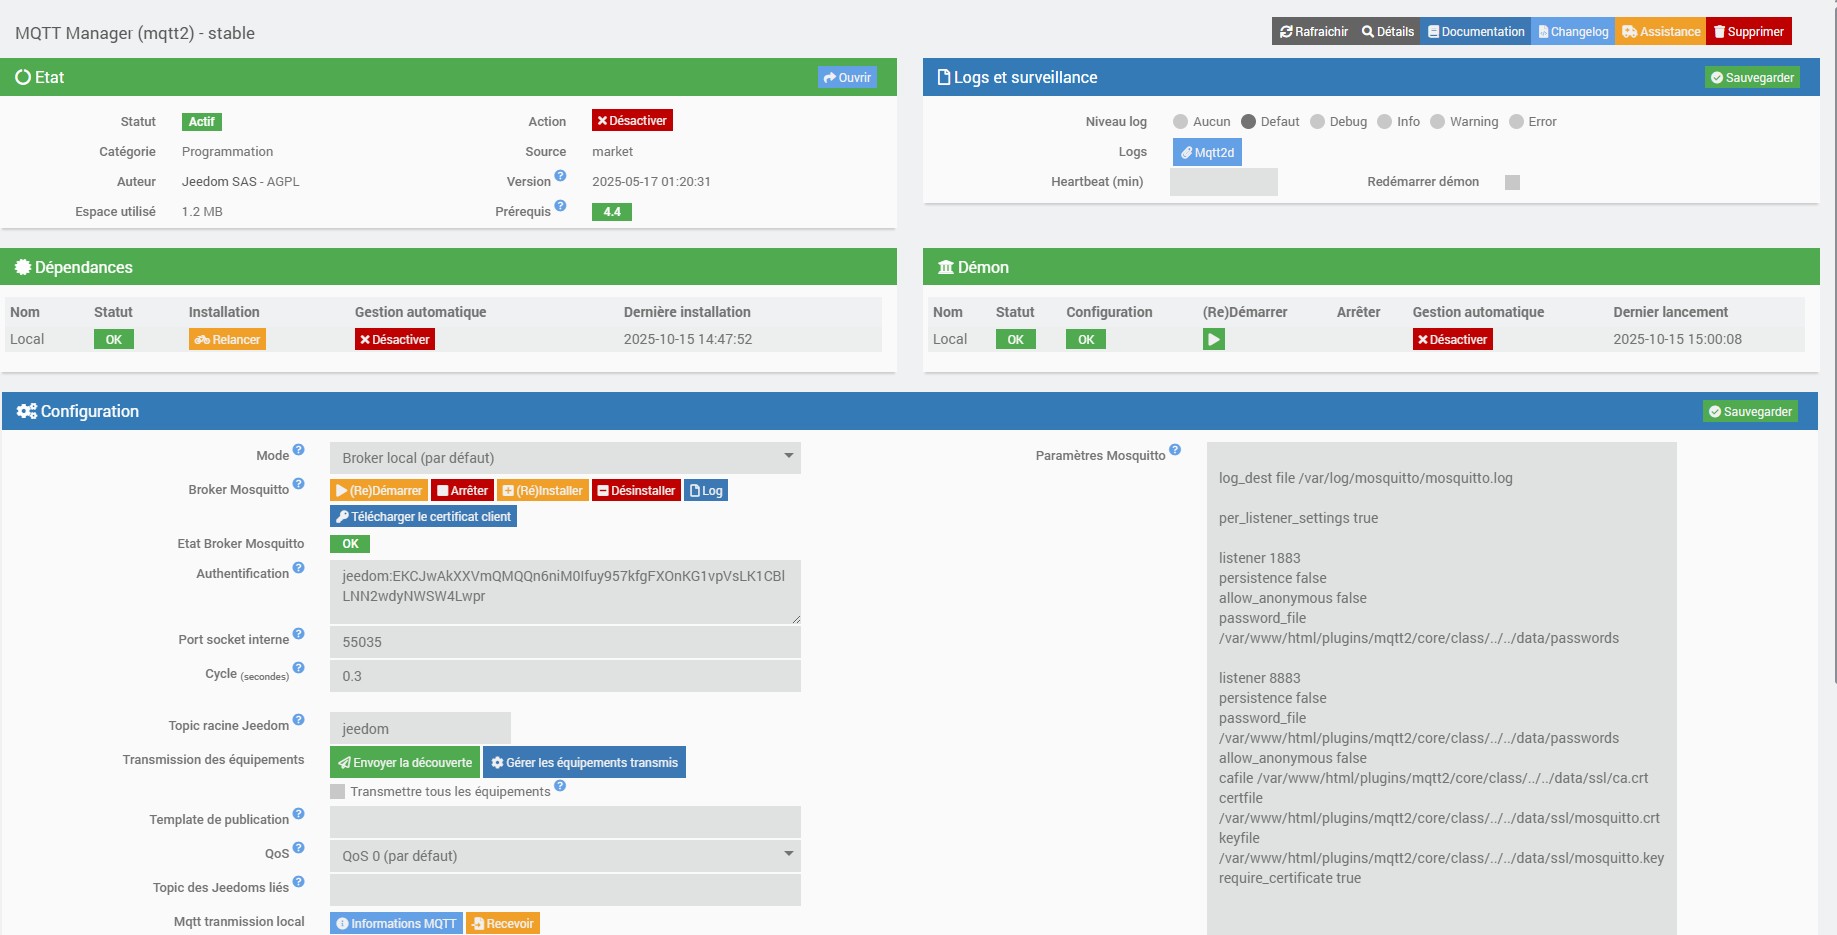The width and height of the screenshot is (1837, 935).
Task: Click the help icon beside Mode
Action: [298, 450]
